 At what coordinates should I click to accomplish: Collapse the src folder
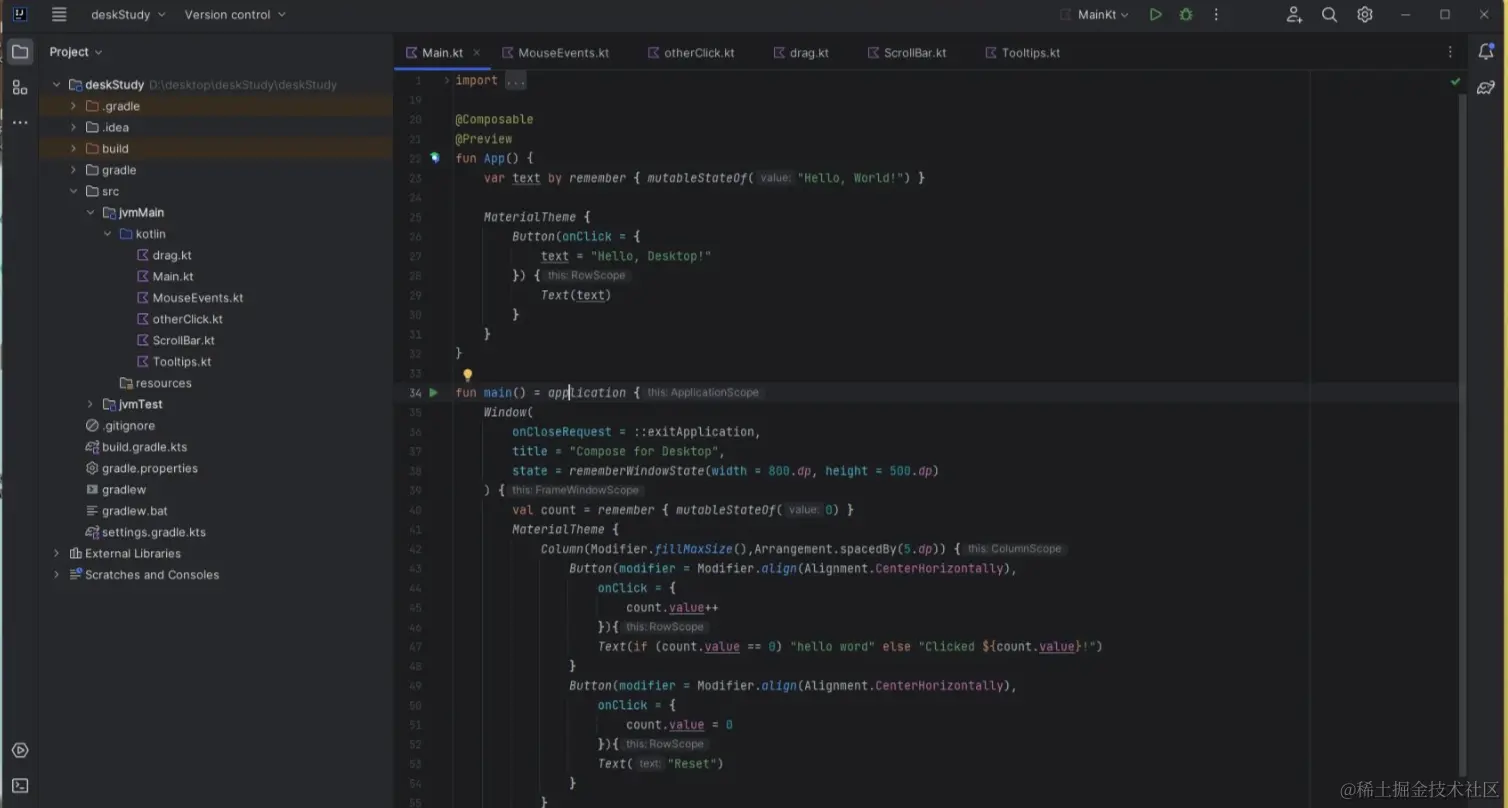pos(73,191)
